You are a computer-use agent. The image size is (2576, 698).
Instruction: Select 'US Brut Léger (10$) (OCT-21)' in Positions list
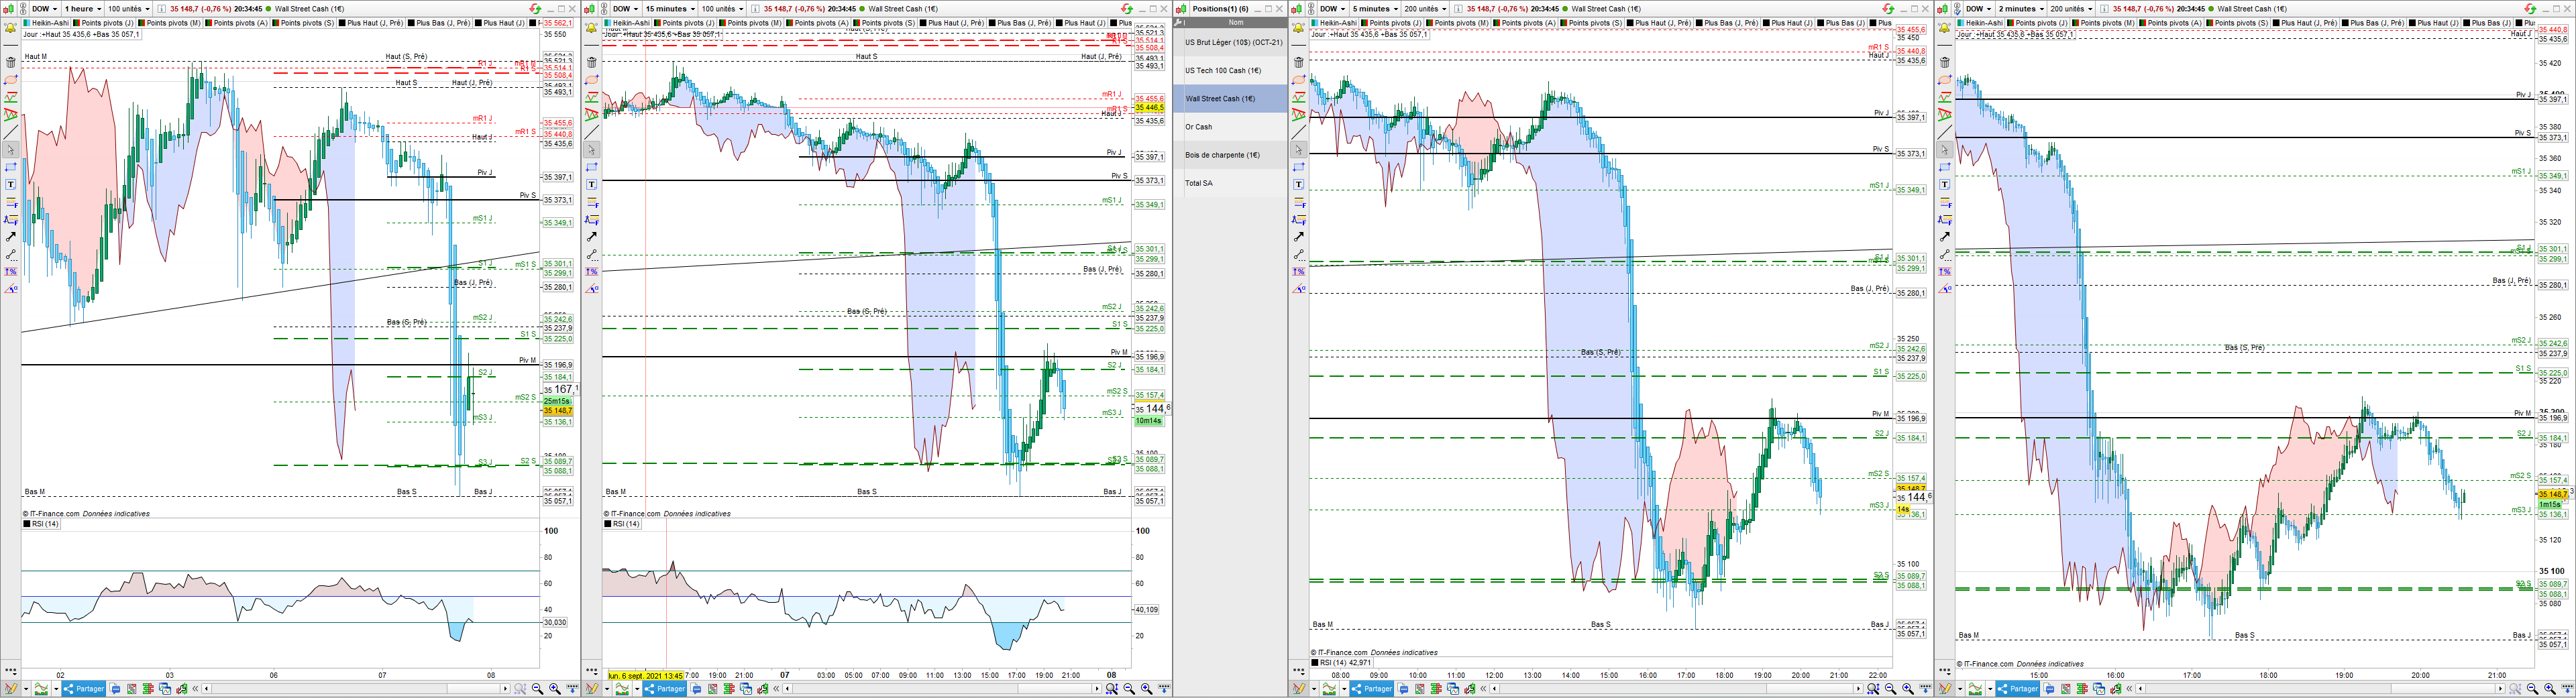pyautogui.click(x=1230, y=43)
